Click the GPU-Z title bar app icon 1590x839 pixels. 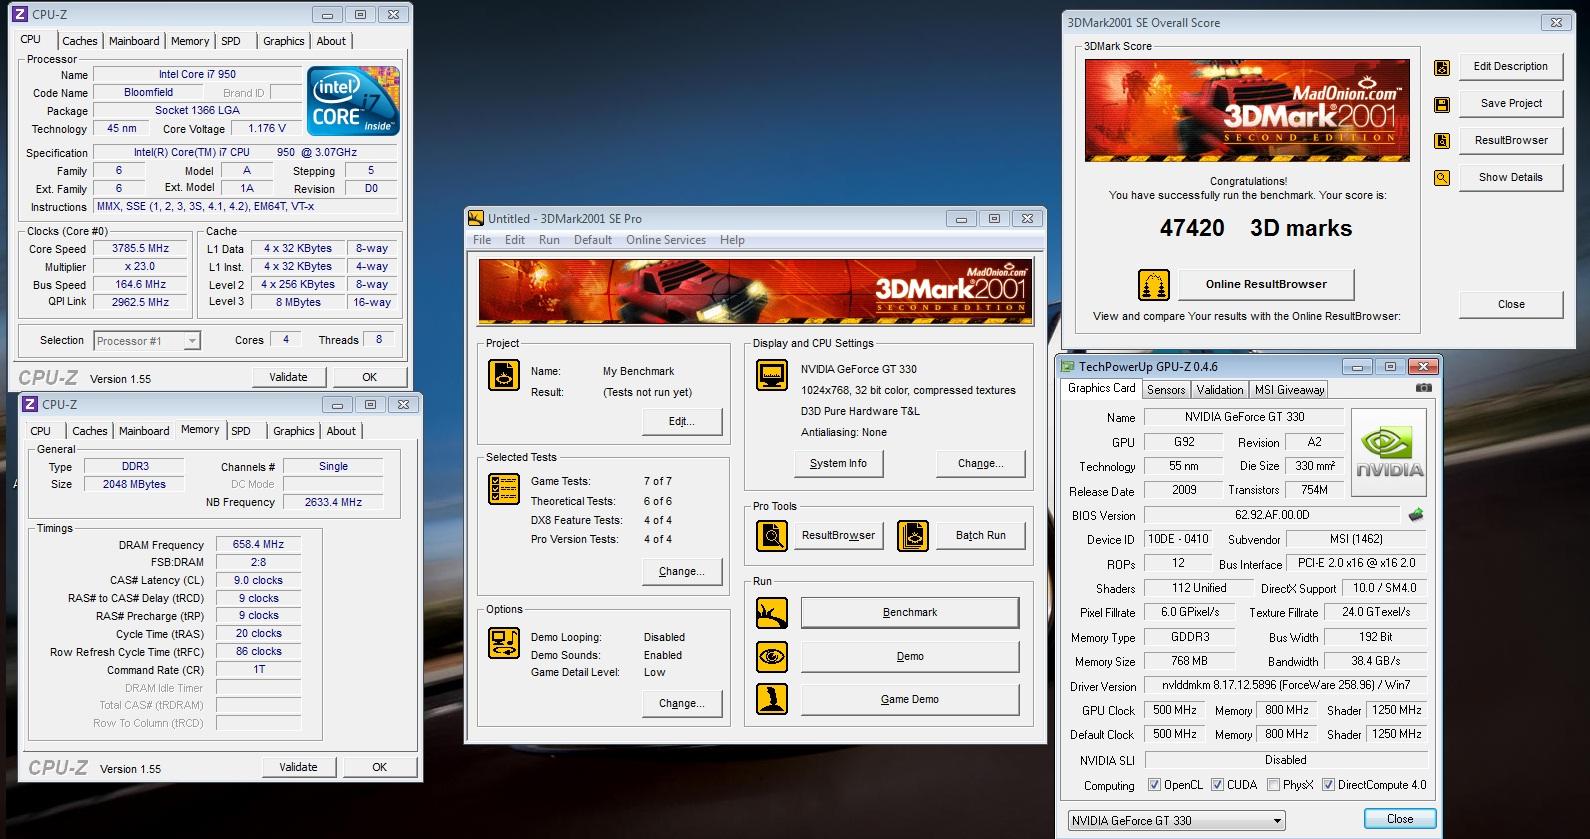coord(1068,367)
